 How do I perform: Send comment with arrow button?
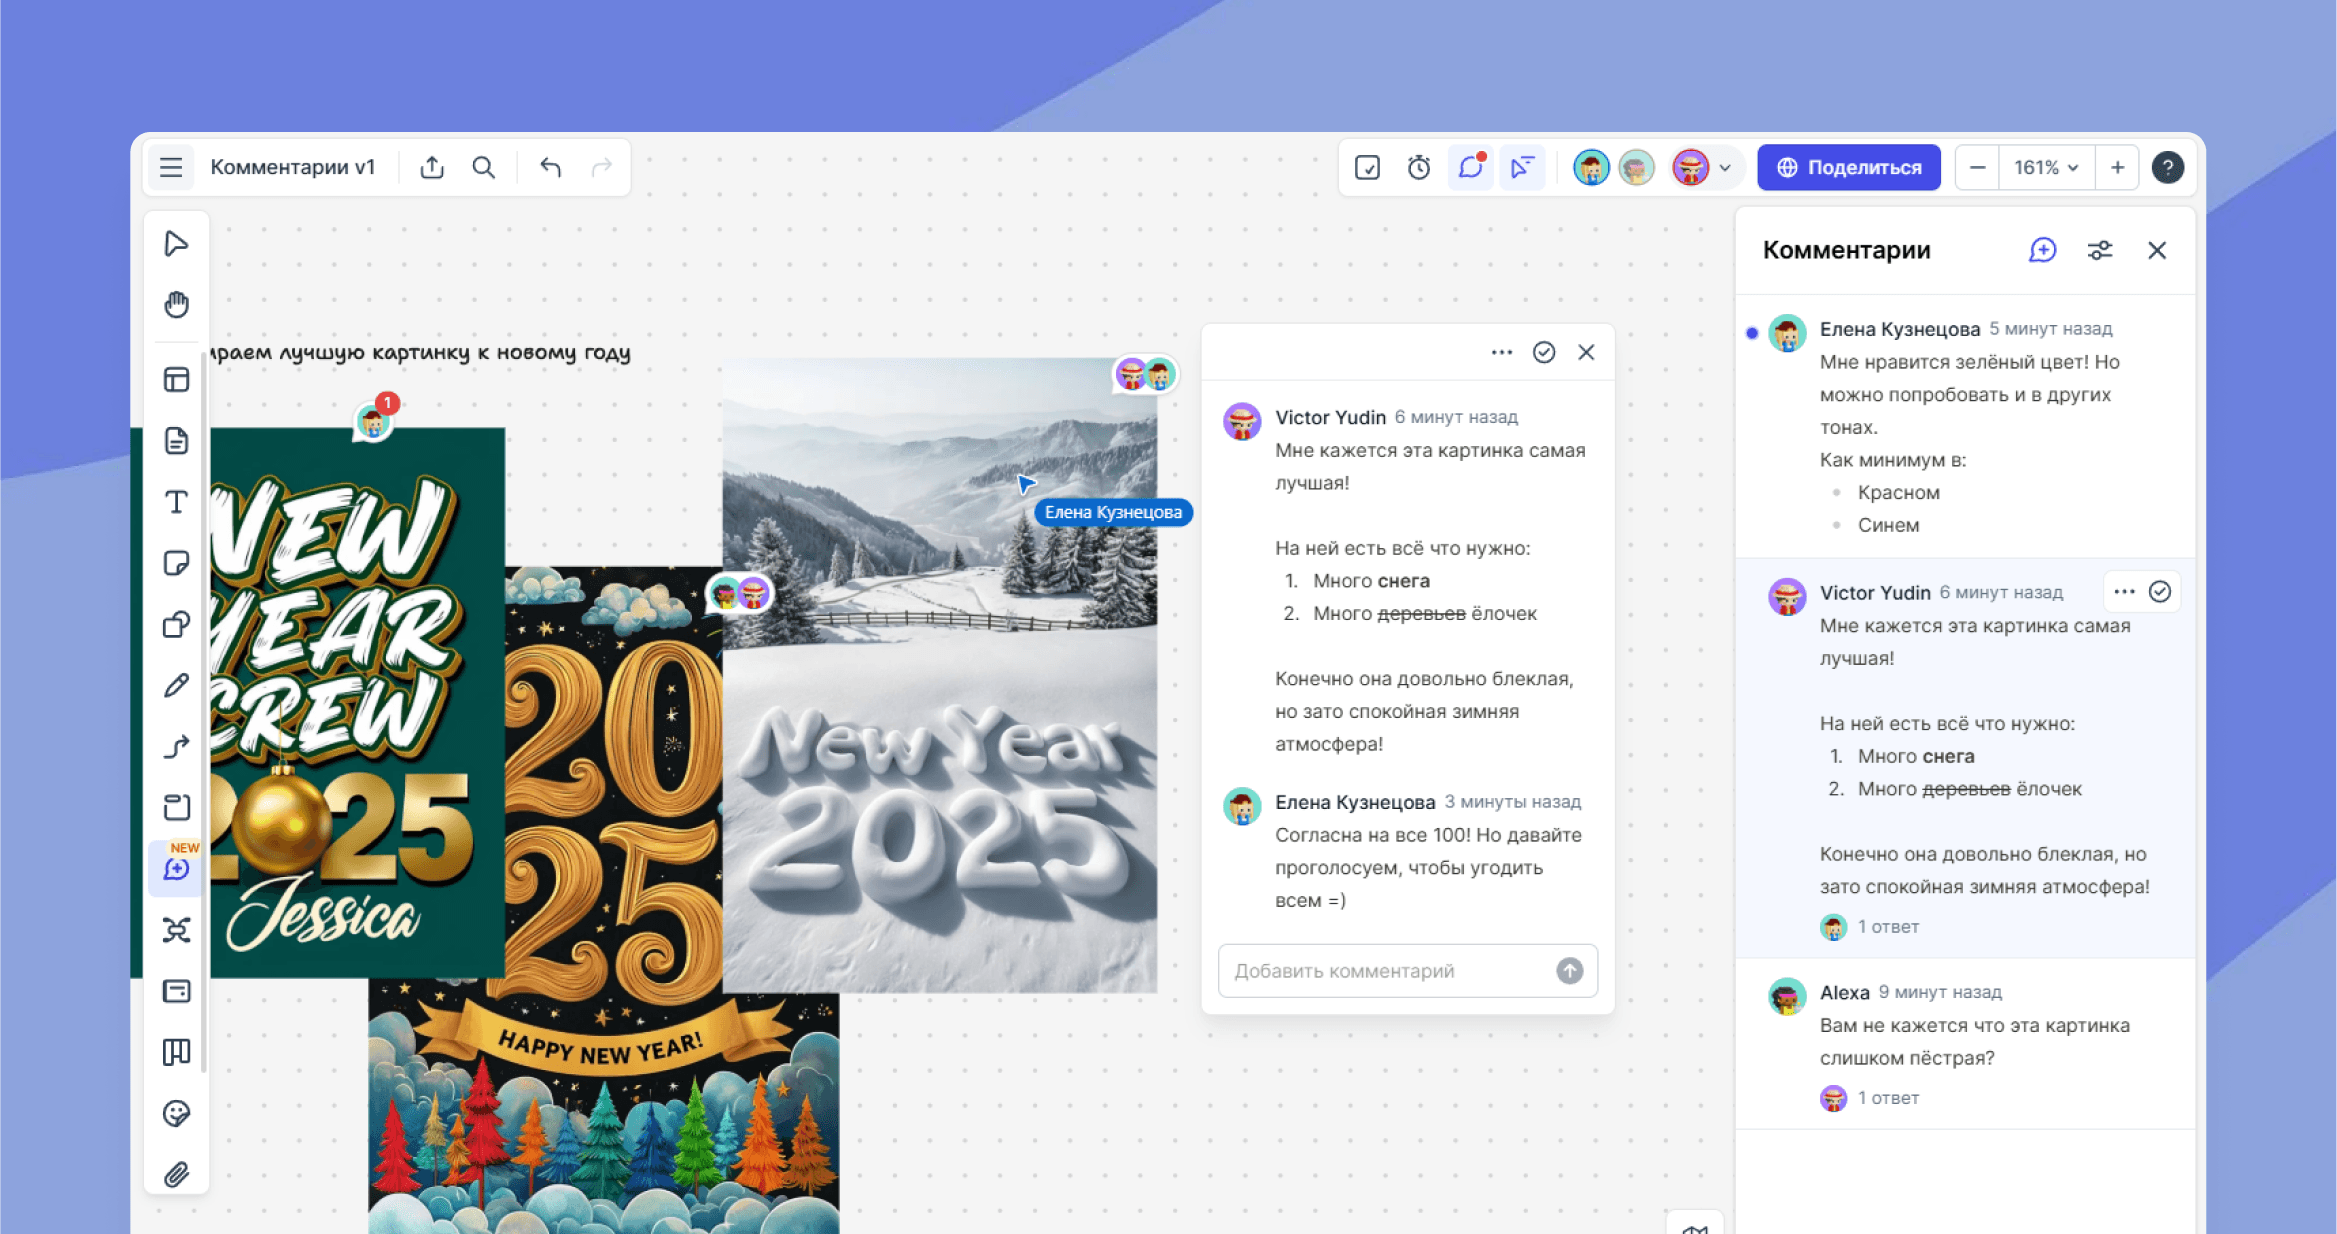click(x=1569, y=970)
